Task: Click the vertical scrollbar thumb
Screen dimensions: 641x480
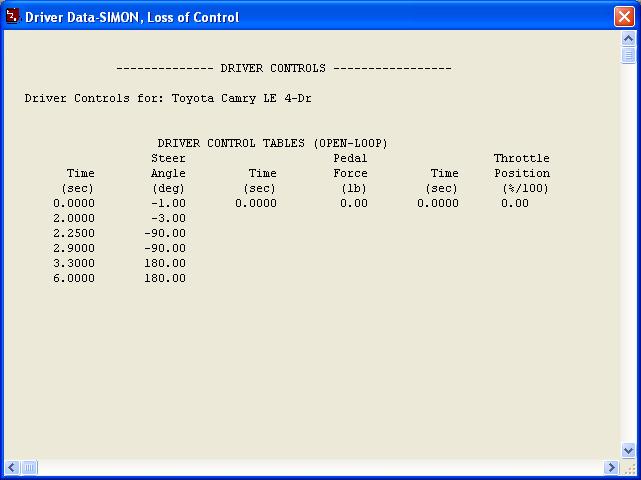Action: (x=628, y=56)
